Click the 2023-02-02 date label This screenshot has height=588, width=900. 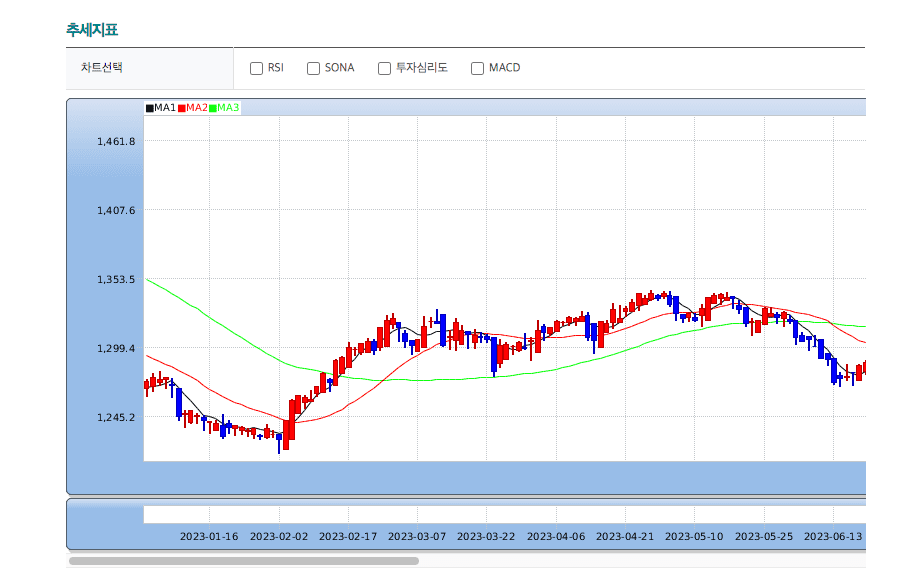279,536
